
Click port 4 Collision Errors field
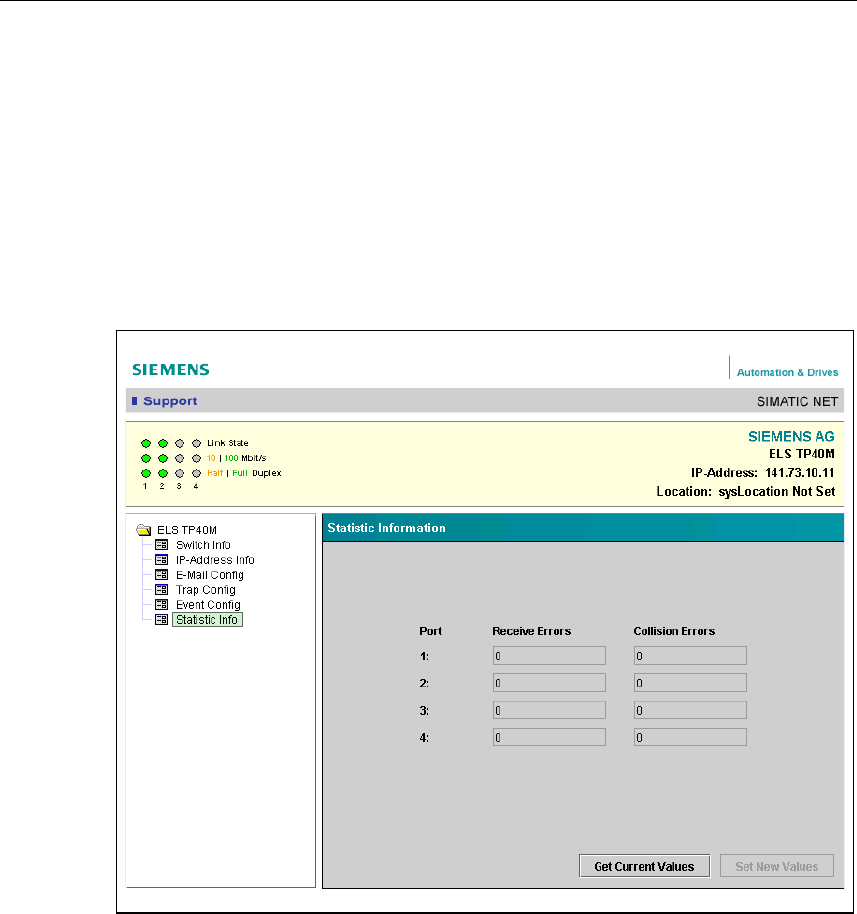point(690,737)
